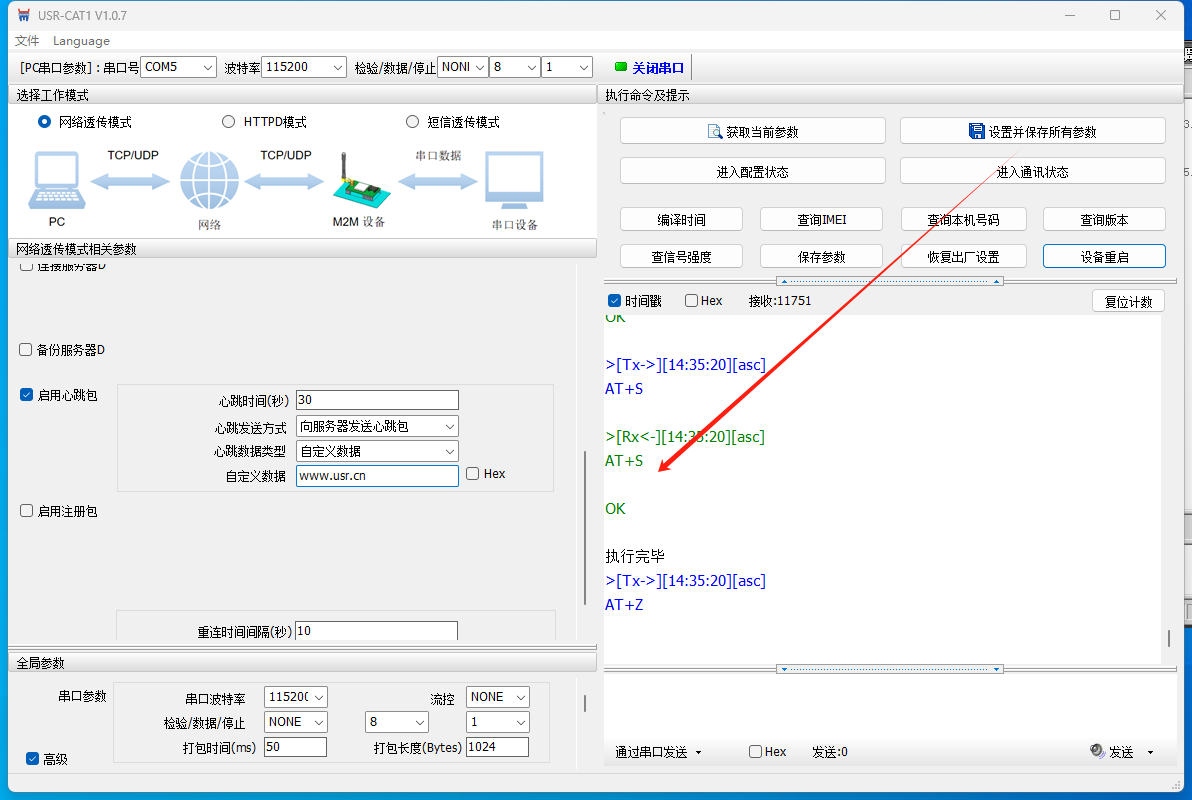
Task: Disable the 启用心跳包 checkbox
Action: 27,395
